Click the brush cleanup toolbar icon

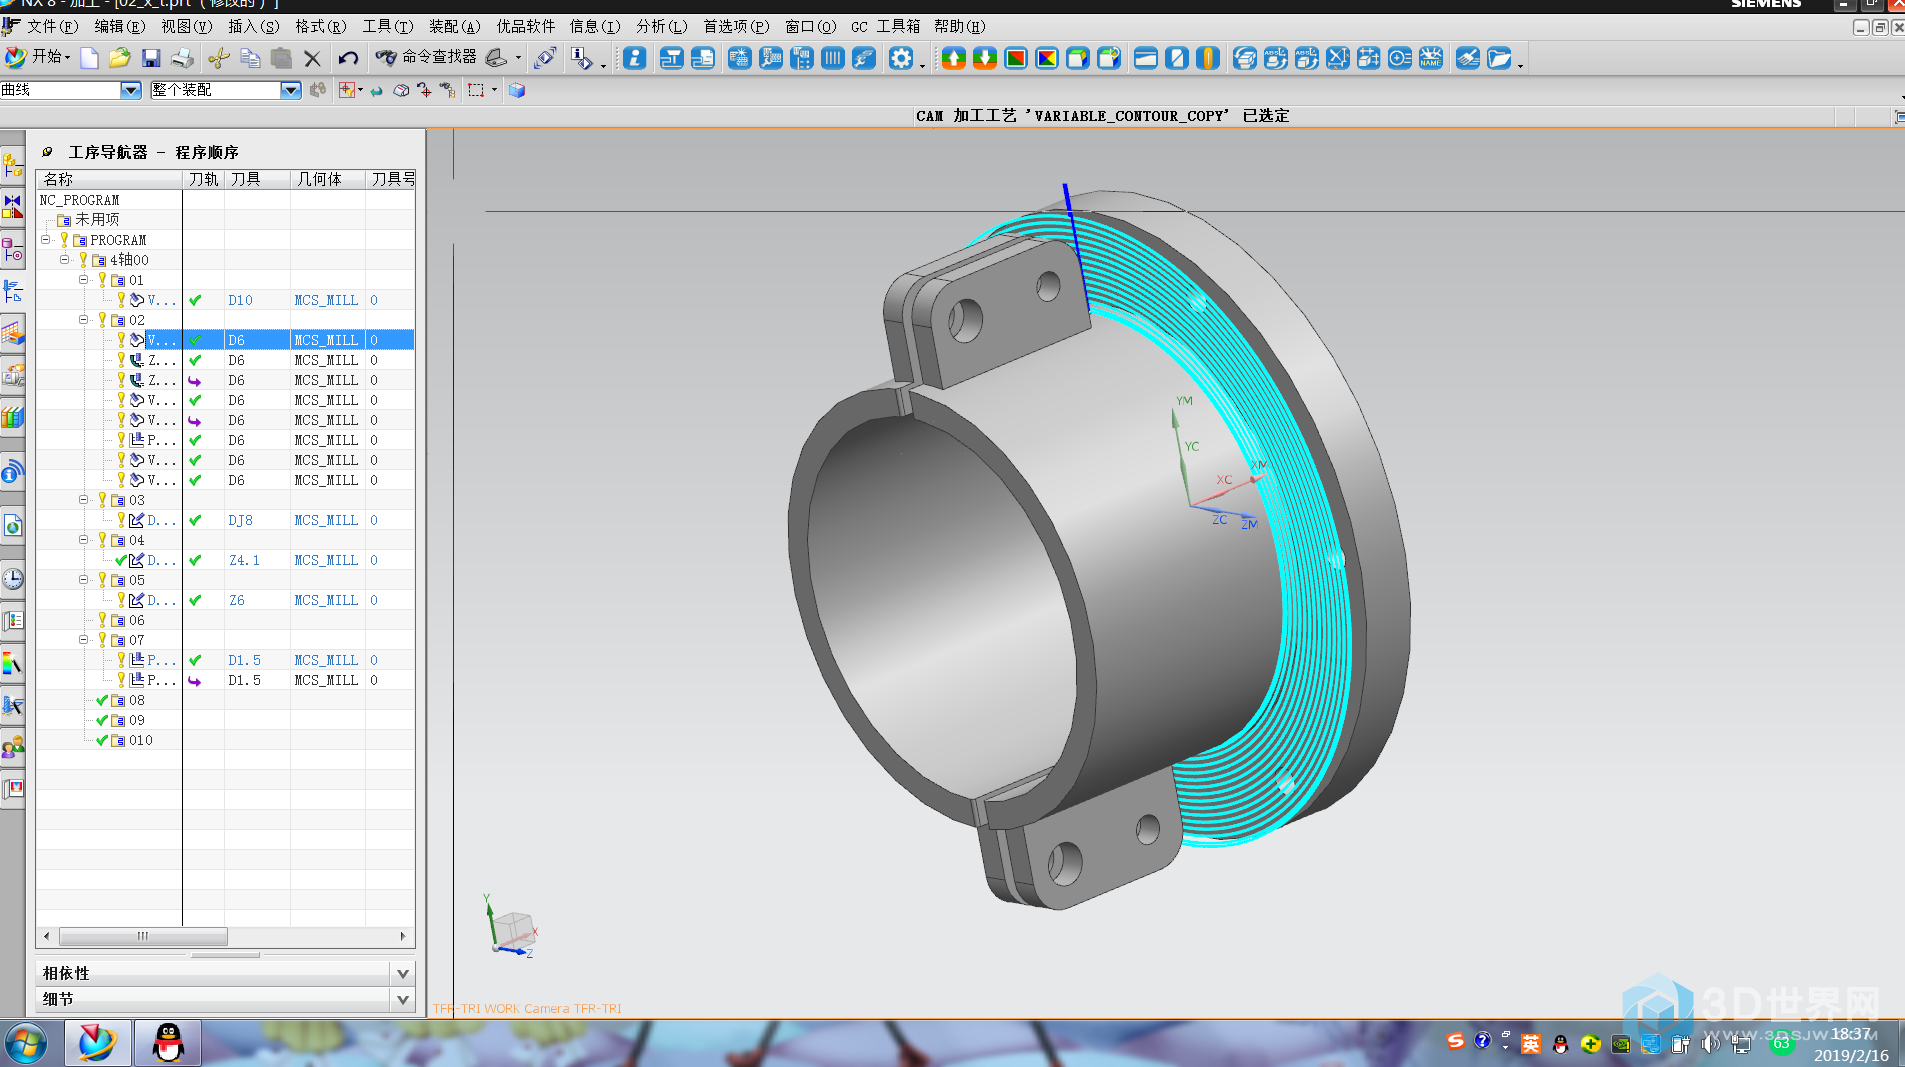coord(1467,58)
